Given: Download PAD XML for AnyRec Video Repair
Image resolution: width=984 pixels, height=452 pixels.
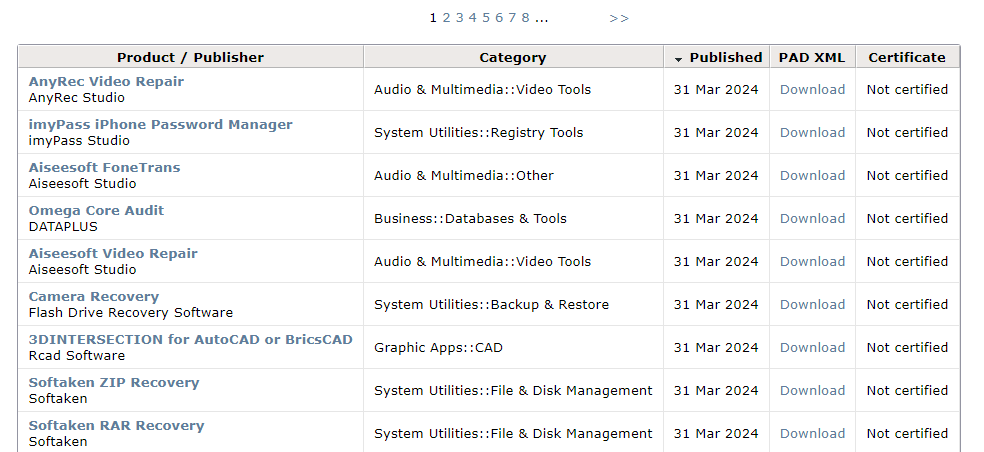Looking at the screenshot, I should (812, 90).
